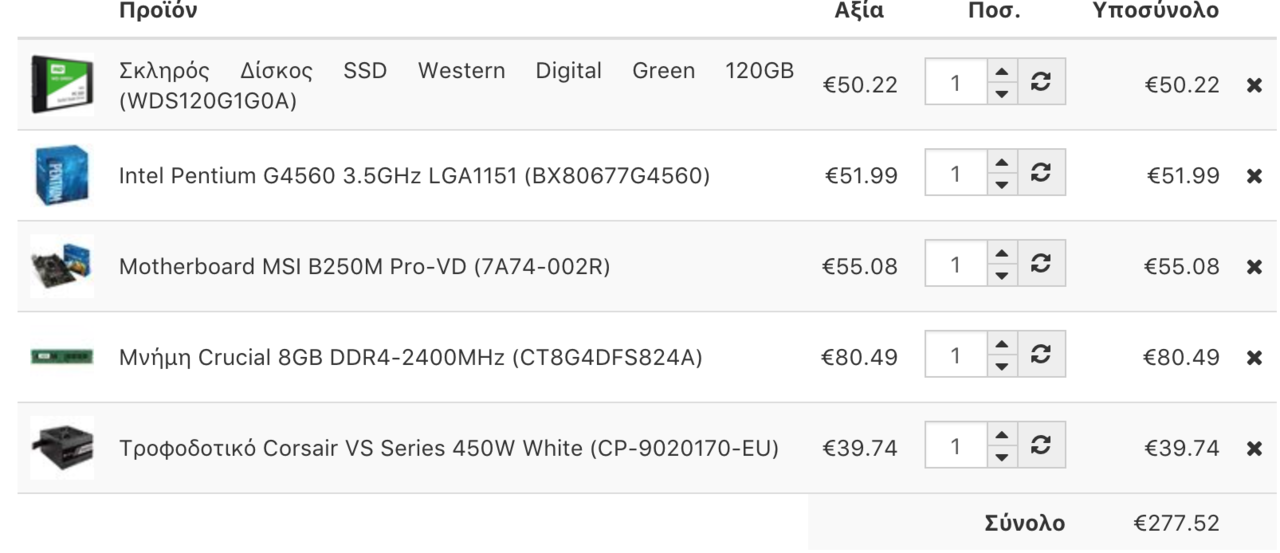Open Intel Pentium G4560 product page
Image resolution: width=1280 pixels, height=553 pixels.
414,176
